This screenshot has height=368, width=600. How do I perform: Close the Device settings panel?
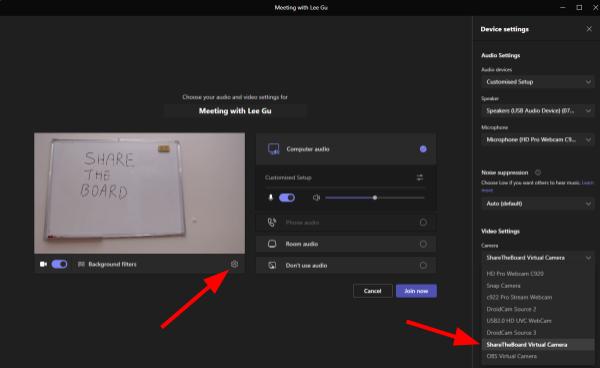click(589, 29)
